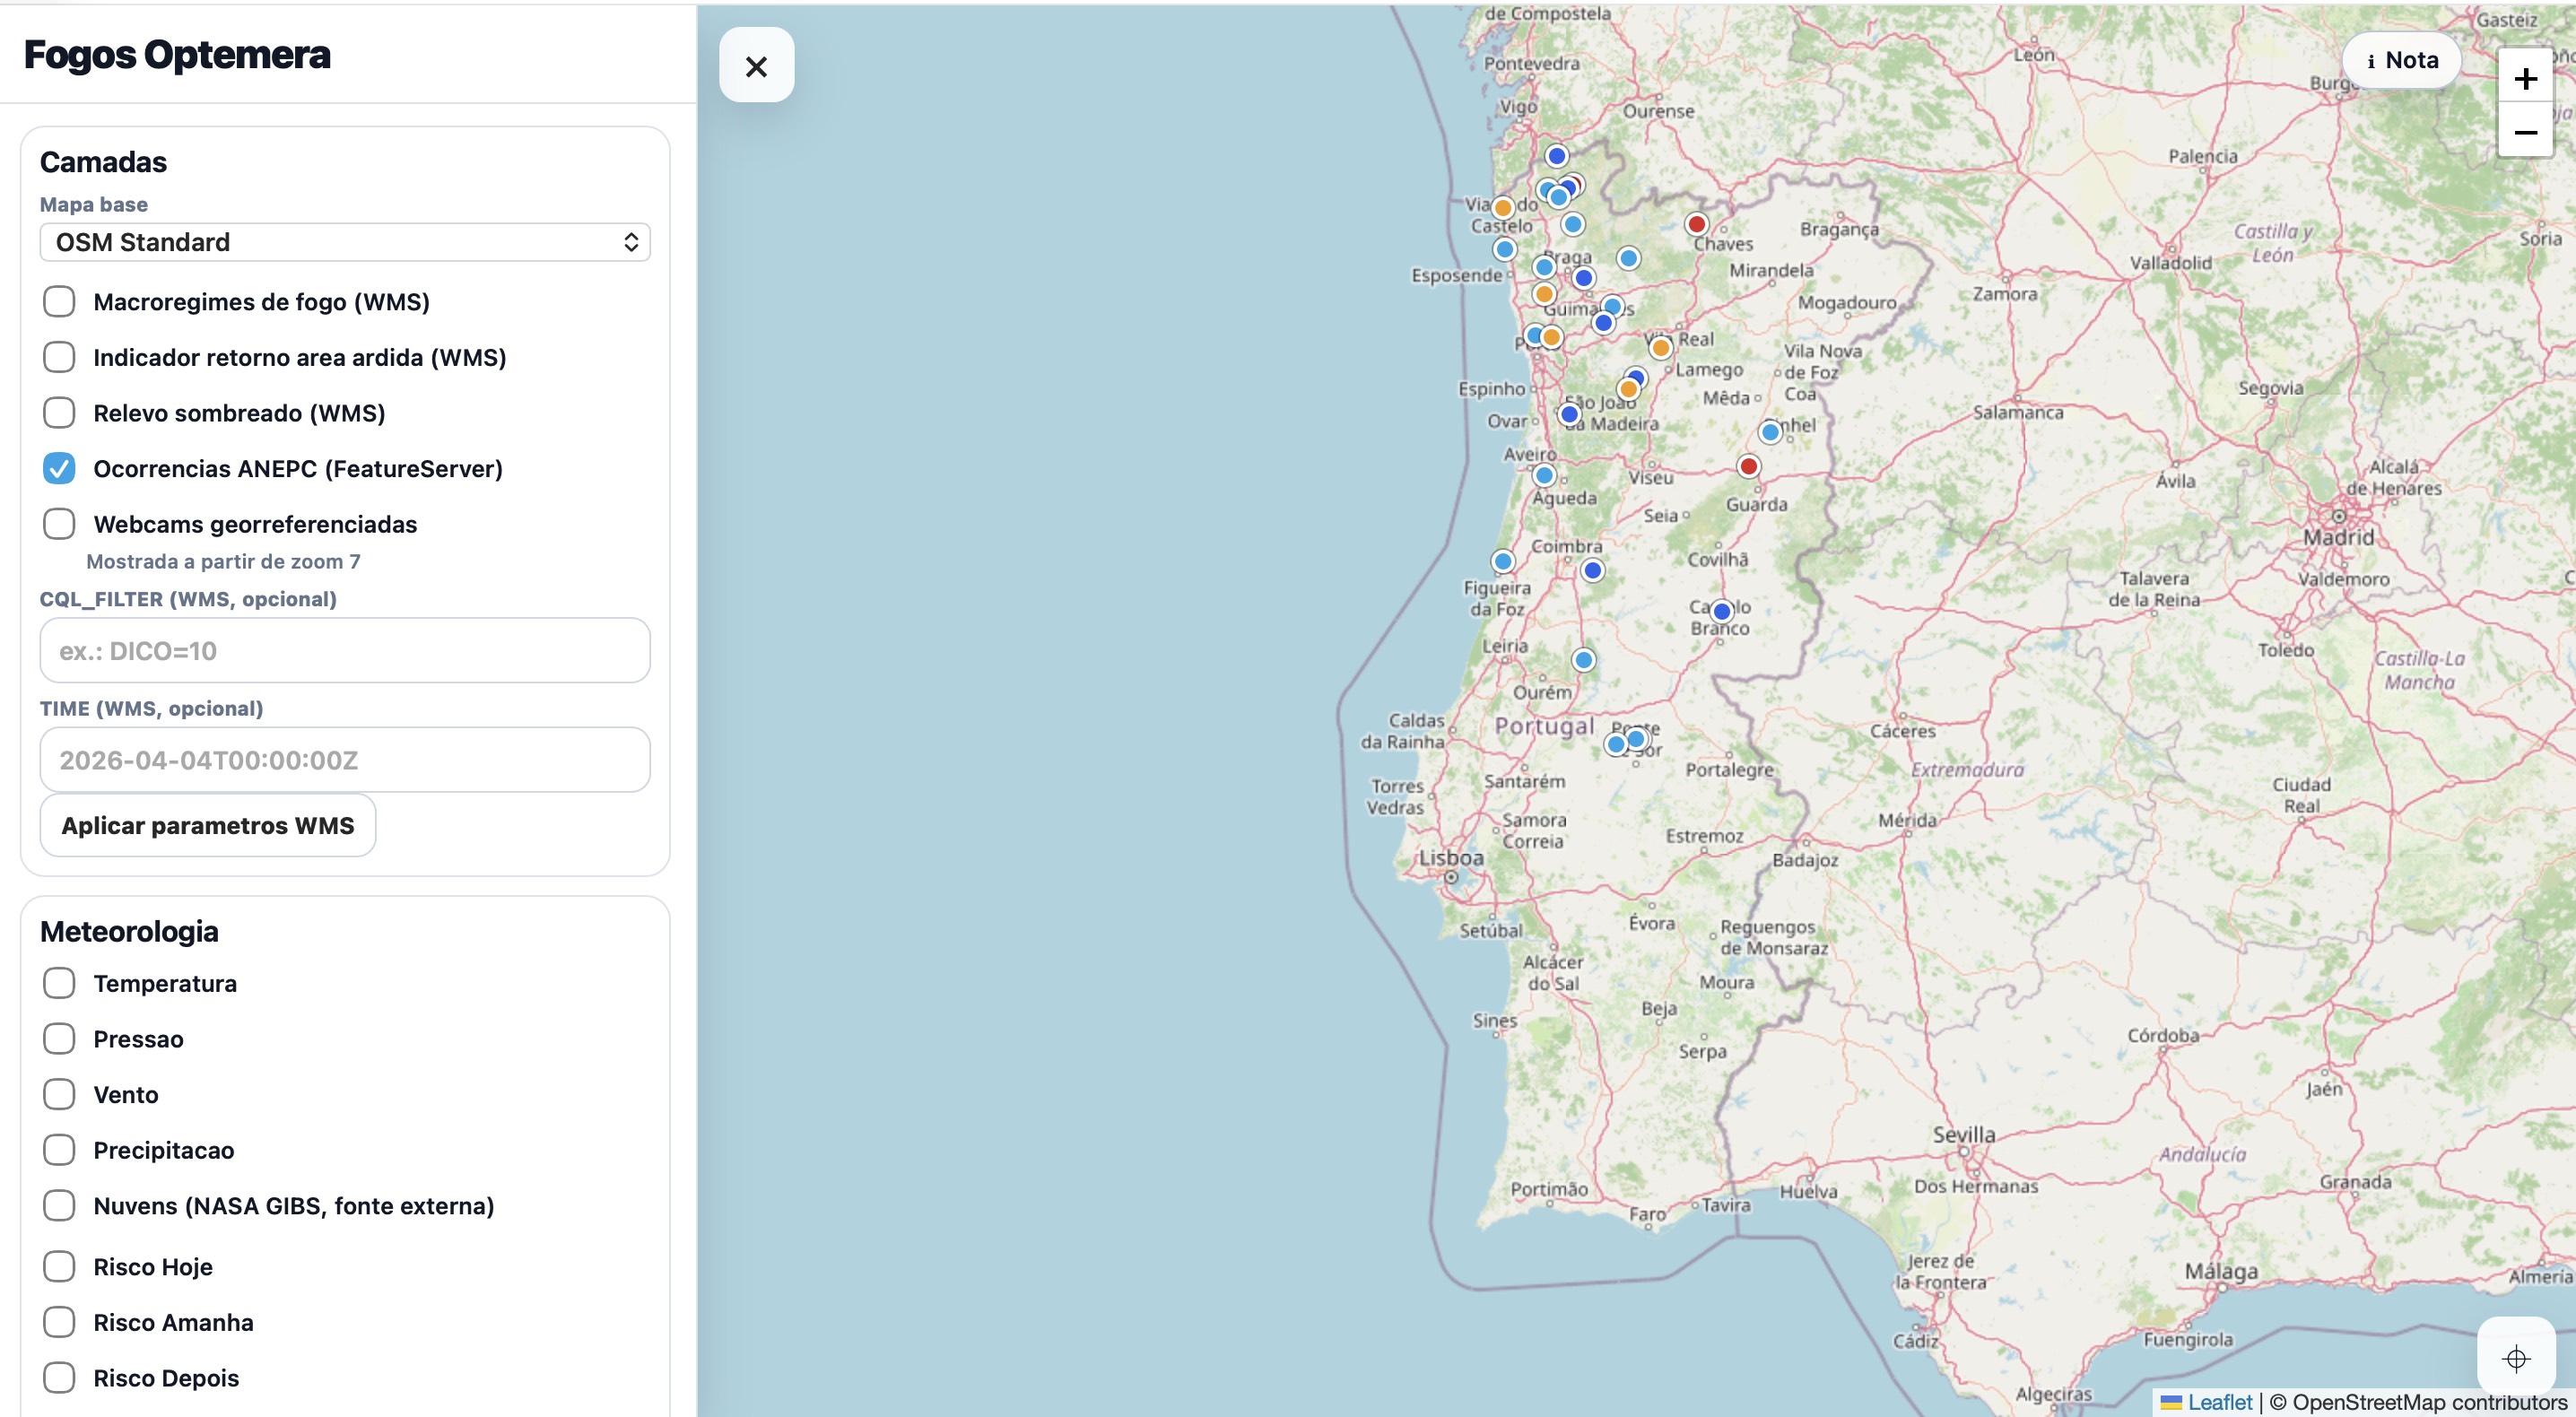
Task: Click the Mostrada a partir de zoom 7 note
Action: (x=223, y=562)
